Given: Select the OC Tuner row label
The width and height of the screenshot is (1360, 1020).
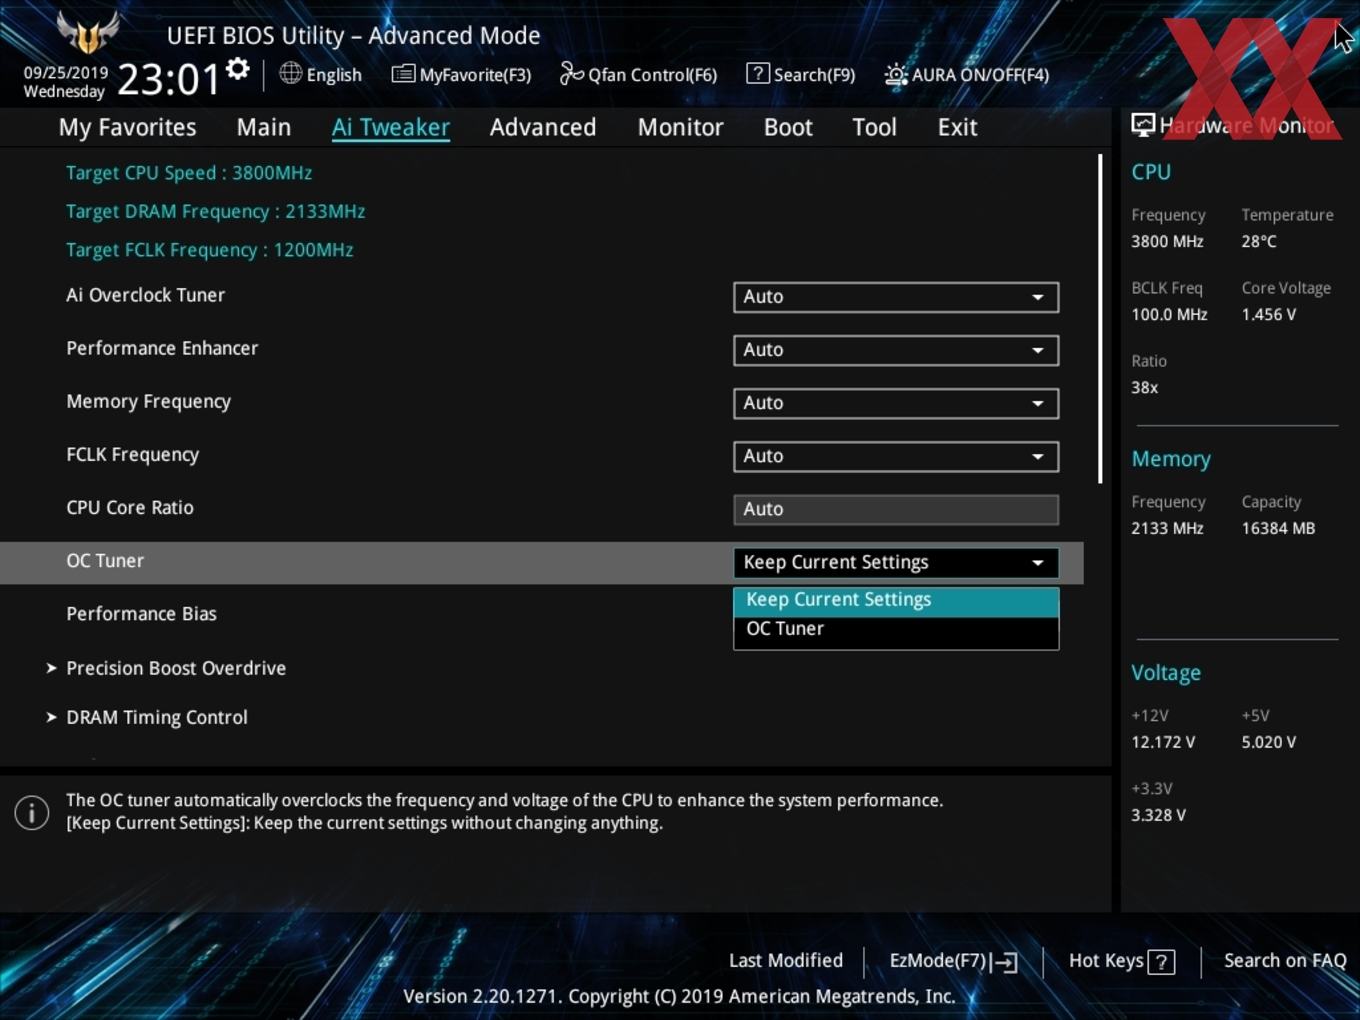Looking at the screenshot, I should pyautogui.click(x=105, y=561).
